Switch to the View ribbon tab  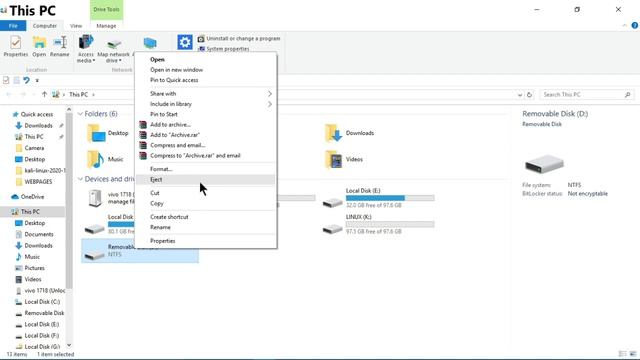(76, 26)
